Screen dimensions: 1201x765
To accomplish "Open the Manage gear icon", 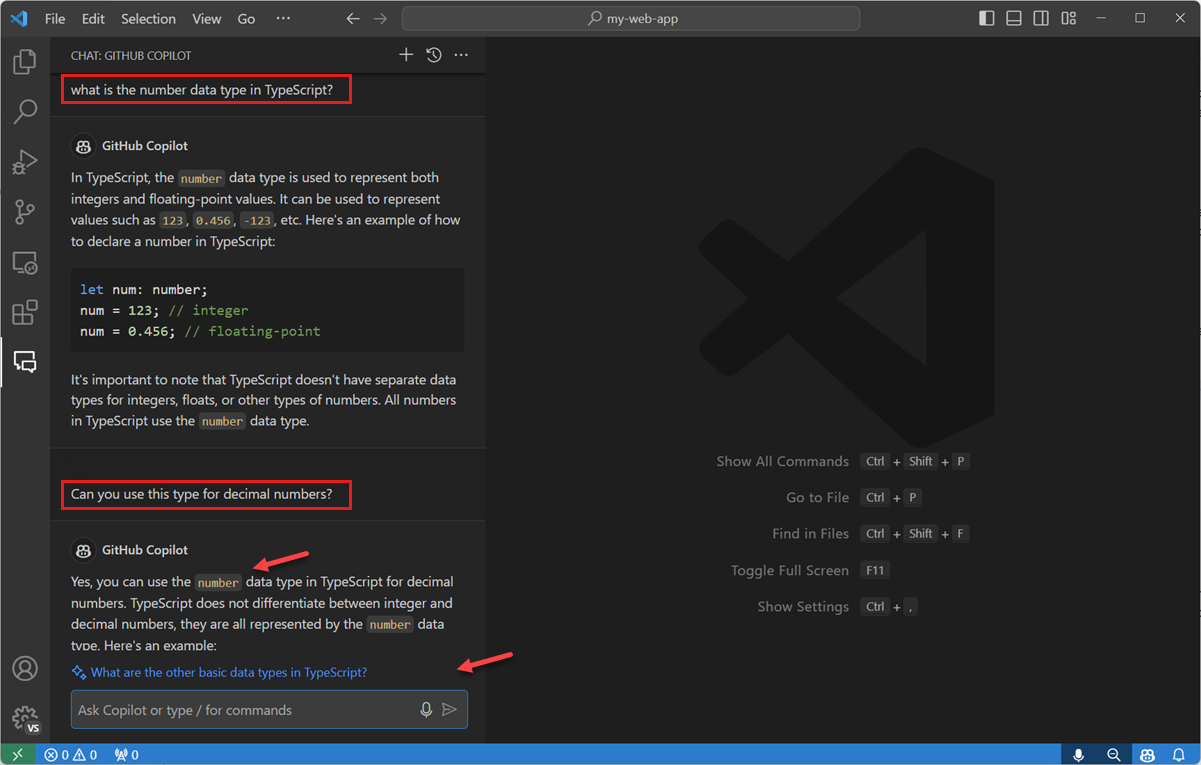I will click(x=25, y=718).
